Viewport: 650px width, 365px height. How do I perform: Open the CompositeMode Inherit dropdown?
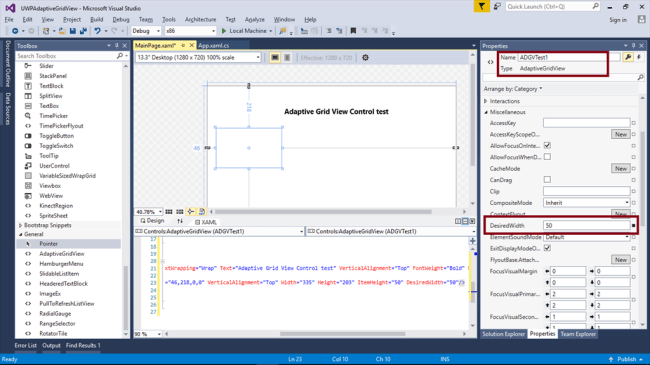coord(587,203)
